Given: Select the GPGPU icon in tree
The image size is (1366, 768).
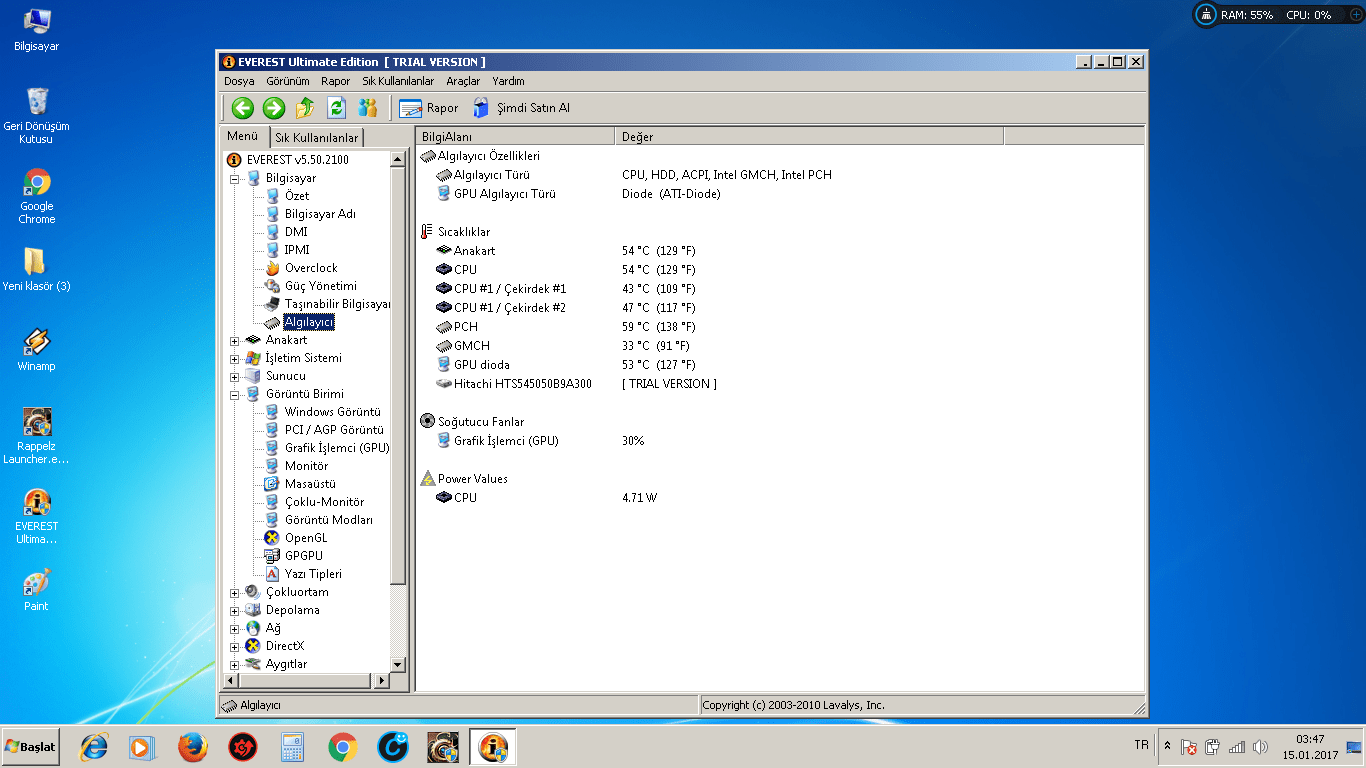Looking at the screenshot, I should (272, 556).
